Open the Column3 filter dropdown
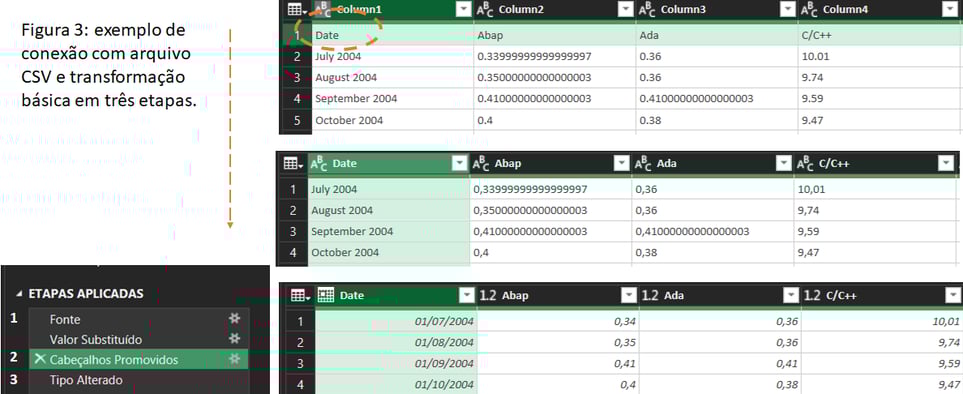Image resolution: width=963 pixels, height=394 pixels. [787, 9]
